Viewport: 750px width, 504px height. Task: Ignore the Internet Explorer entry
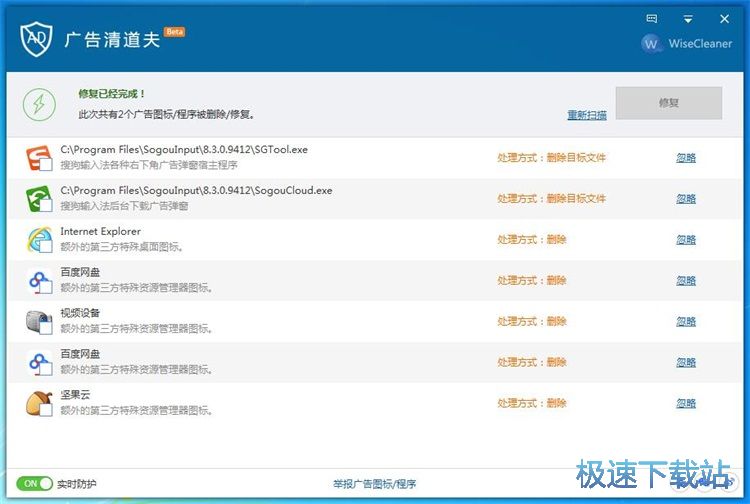point(686,240)
